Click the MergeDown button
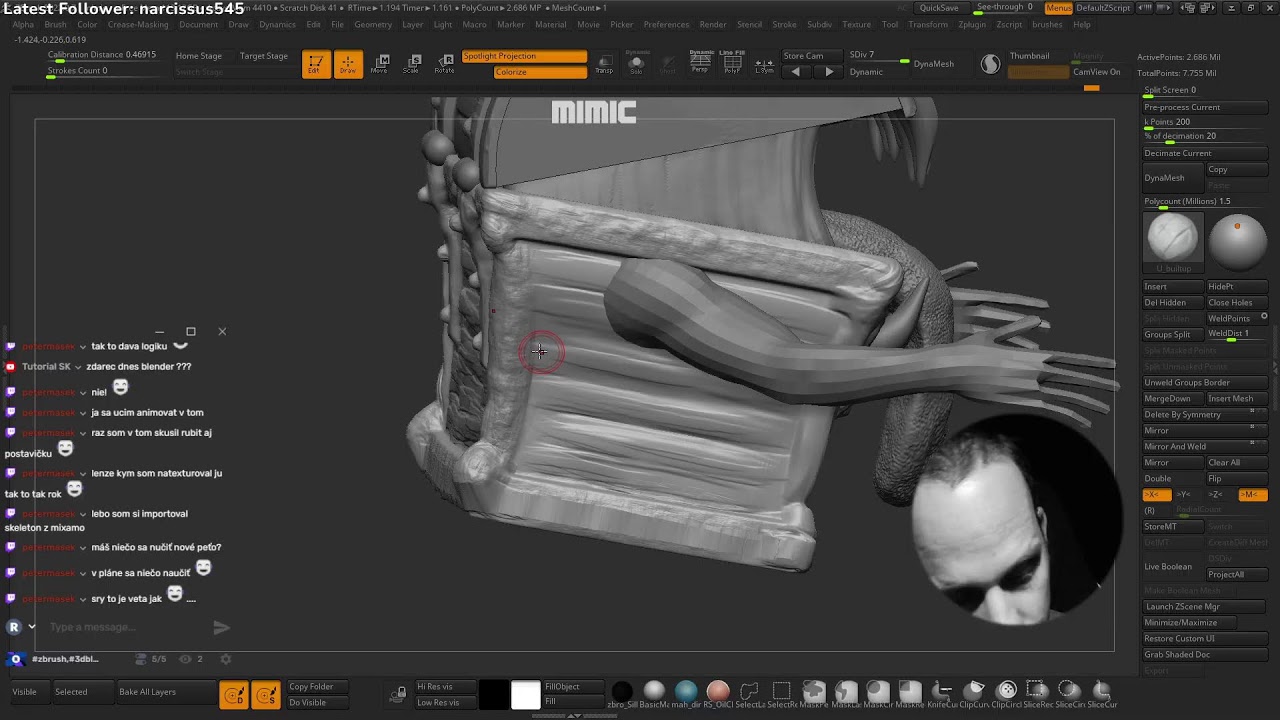Viewport: 1280px width, 720px height. [x=1173, y=398]
